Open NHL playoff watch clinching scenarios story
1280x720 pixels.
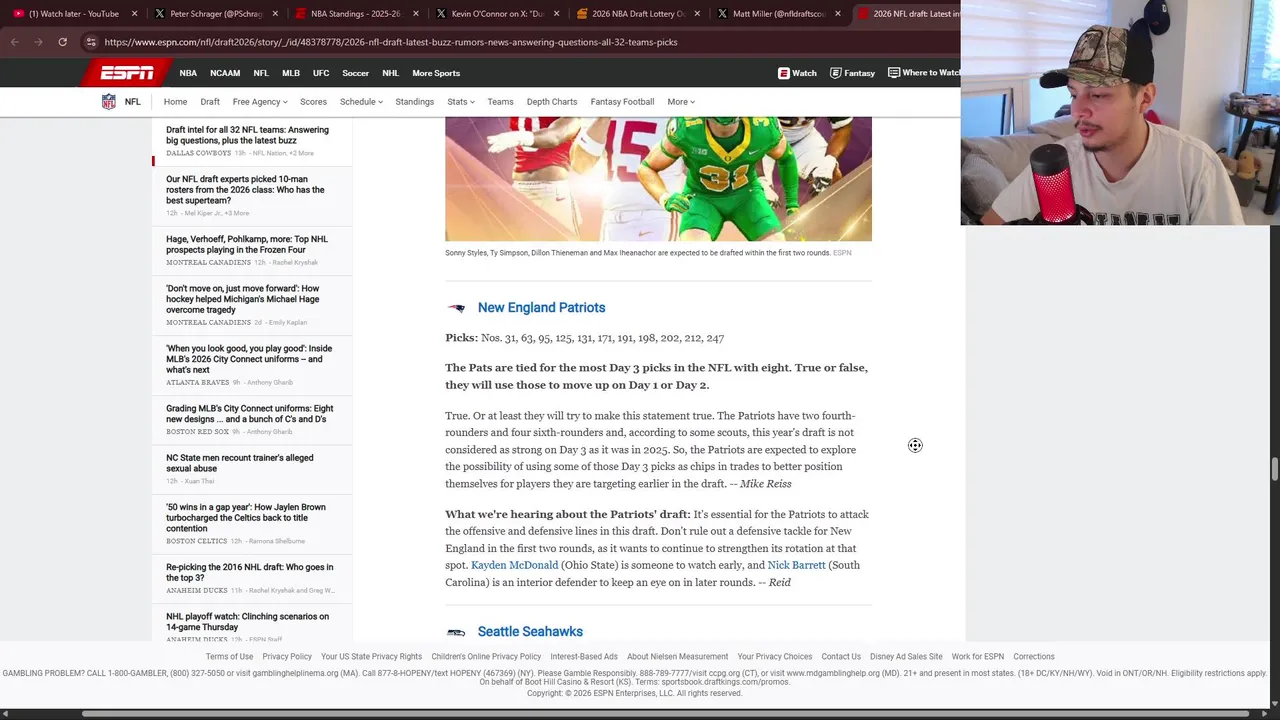247,622
